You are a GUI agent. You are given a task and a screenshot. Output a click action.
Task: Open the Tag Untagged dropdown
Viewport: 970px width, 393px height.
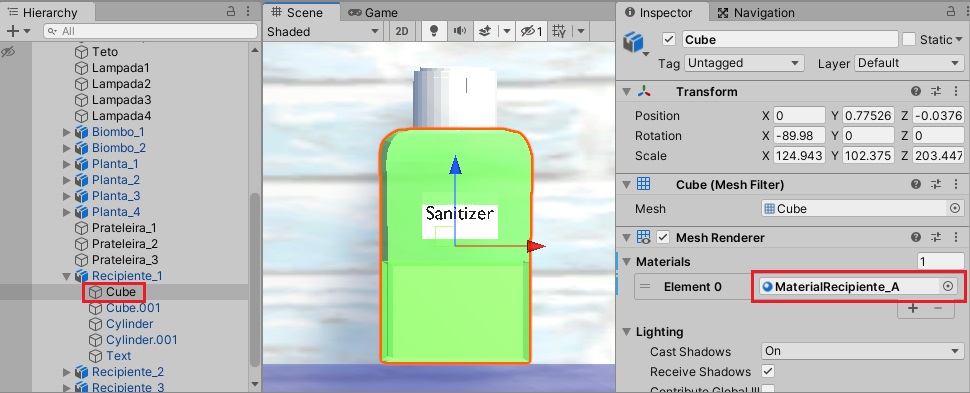744,63
